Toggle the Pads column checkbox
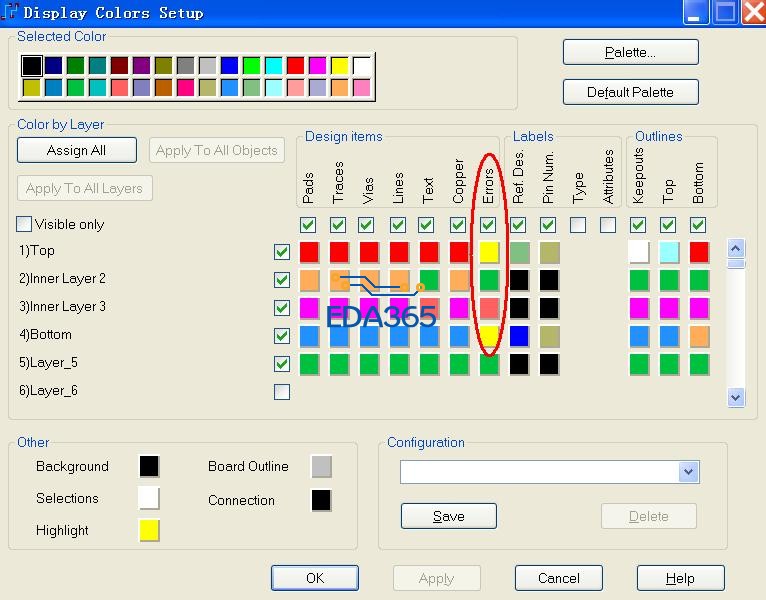Screen dimensions: 766x600 tap(308, 225)
